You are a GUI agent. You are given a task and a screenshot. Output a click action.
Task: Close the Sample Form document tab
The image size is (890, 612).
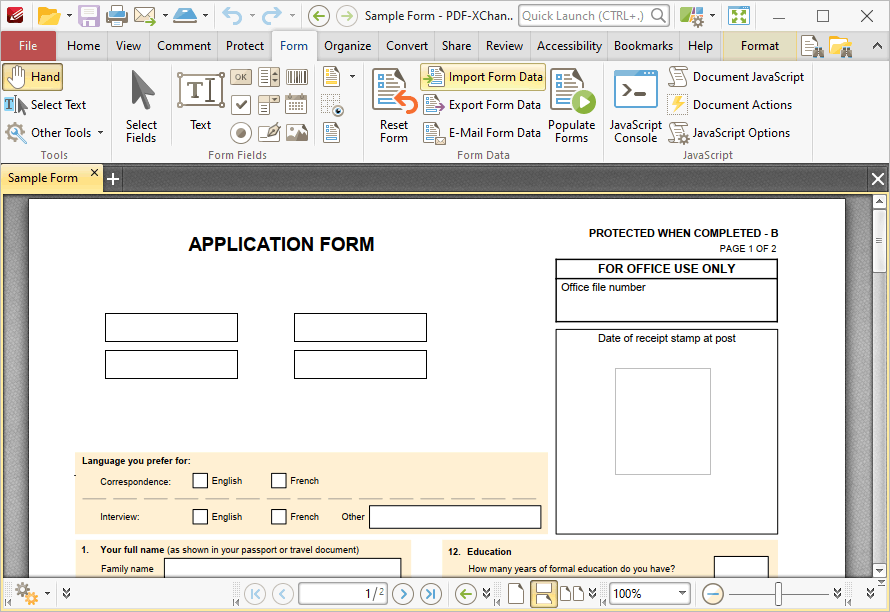coord(94,173)
